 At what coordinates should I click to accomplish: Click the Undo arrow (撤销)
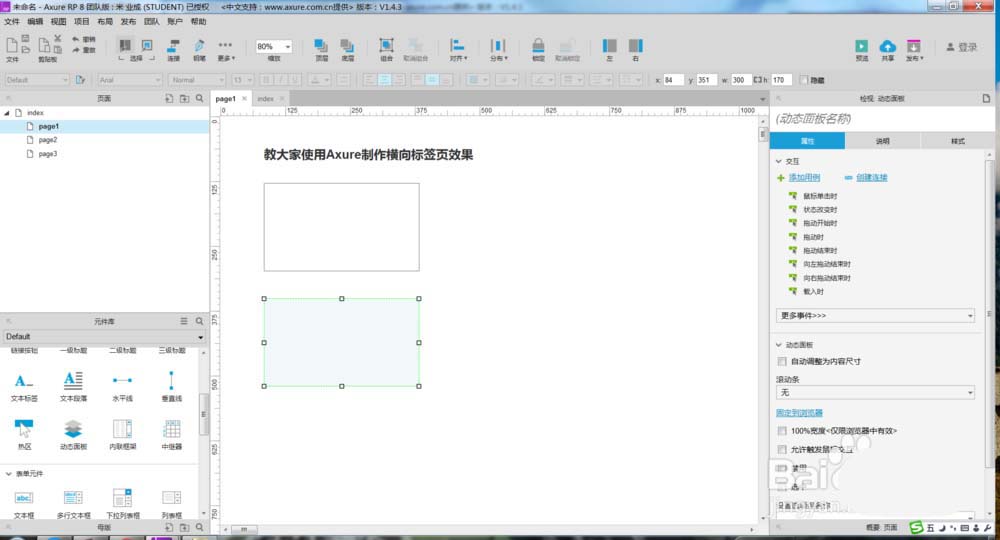[x=77, y=40]
